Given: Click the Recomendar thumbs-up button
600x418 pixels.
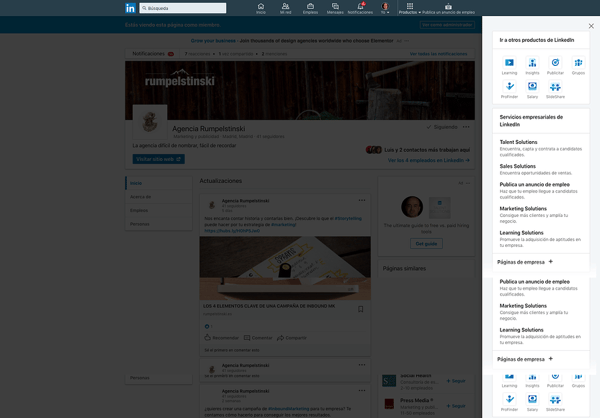Looking at the screenshot, I should (x=222, y=338).
